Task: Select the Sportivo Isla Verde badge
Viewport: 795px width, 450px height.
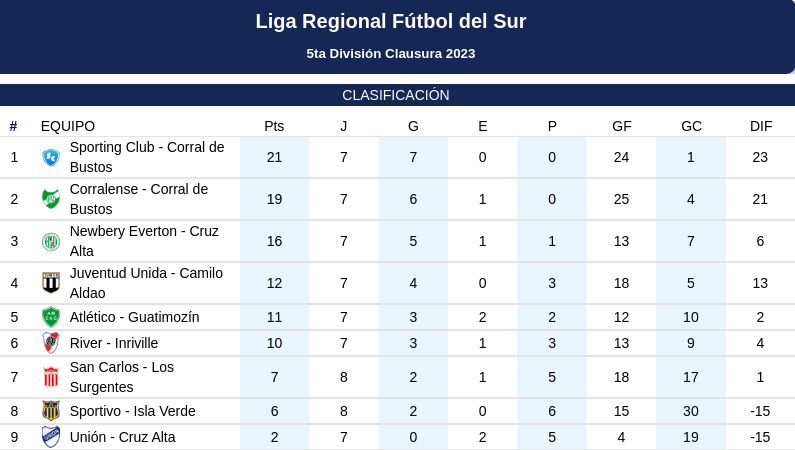Action: coord(51,411)
